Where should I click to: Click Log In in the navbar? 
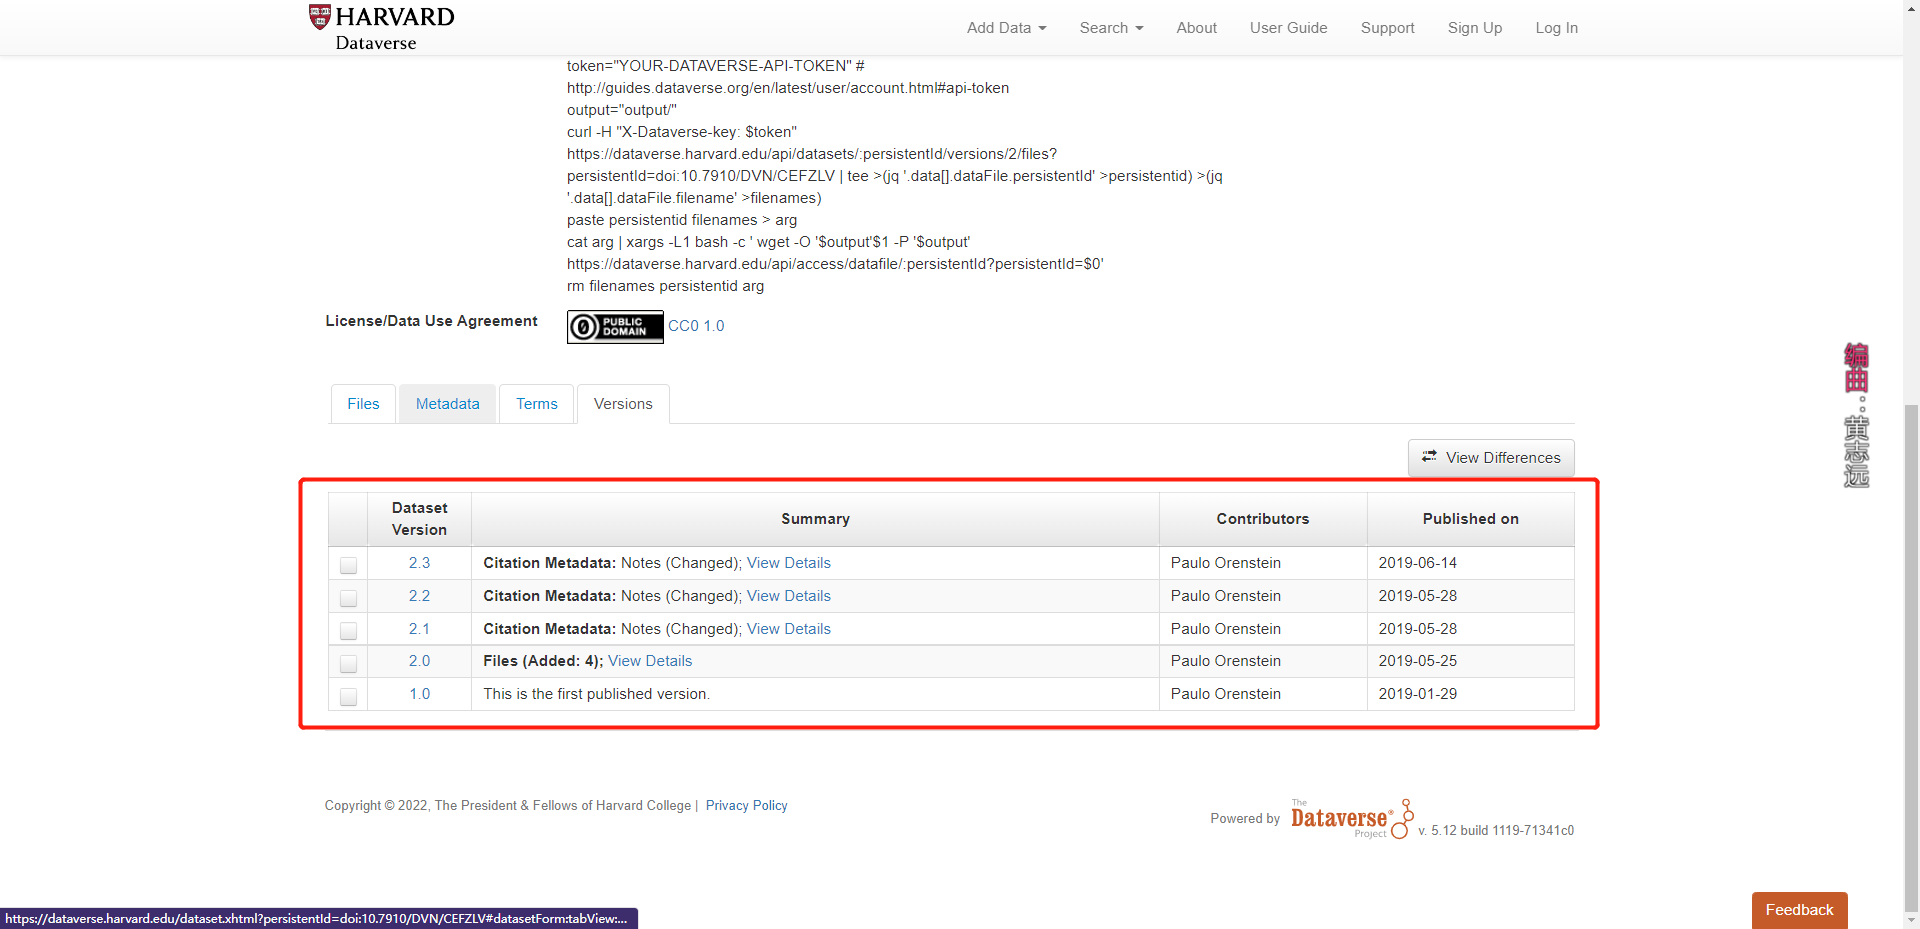coord(1556,28)
